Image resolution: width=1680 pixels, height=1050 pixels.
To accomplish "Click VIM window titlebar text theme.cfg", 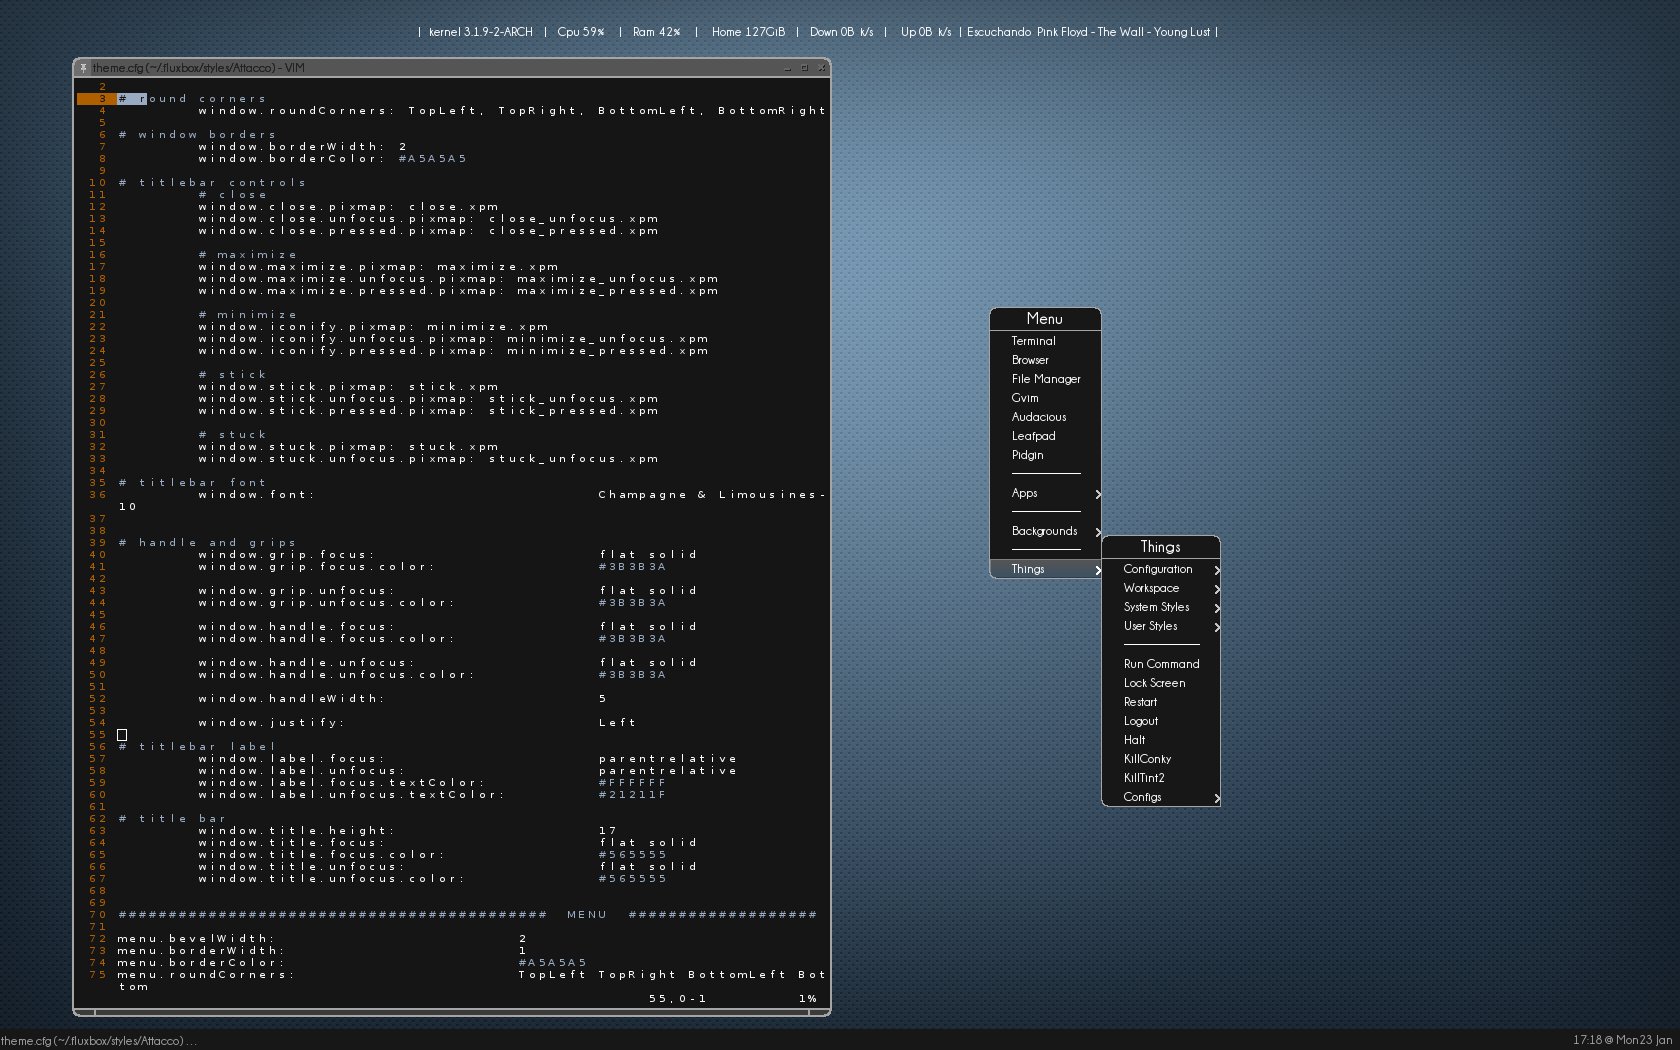I will coord(198,68).
